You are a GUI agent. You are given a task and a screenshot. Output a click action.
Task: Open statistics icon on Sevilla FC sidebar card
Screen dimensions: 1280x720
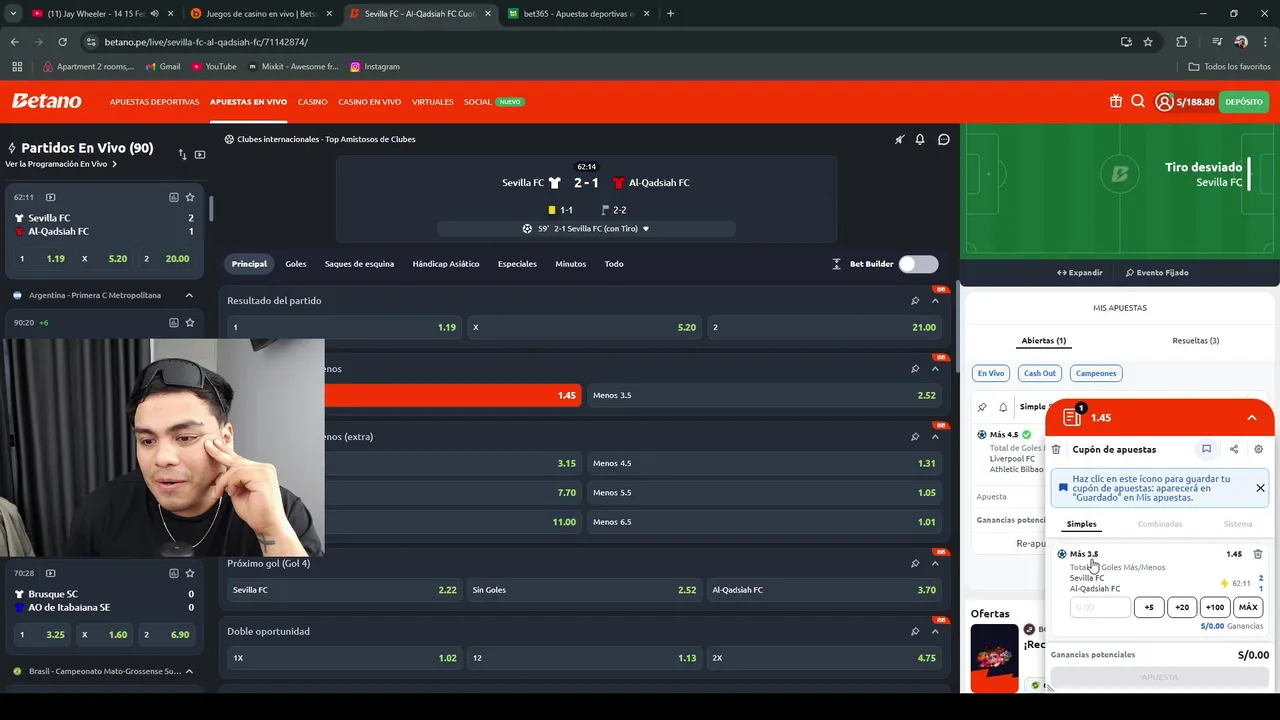173,197
